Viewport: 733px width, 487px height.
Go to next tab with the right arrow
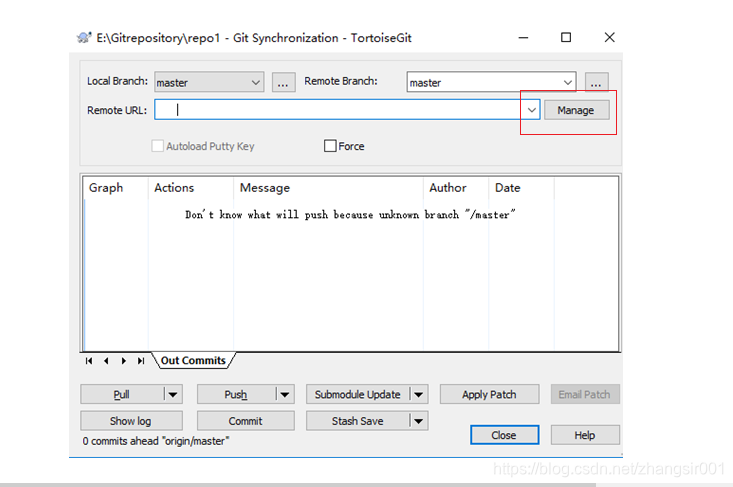pos(123,361)
